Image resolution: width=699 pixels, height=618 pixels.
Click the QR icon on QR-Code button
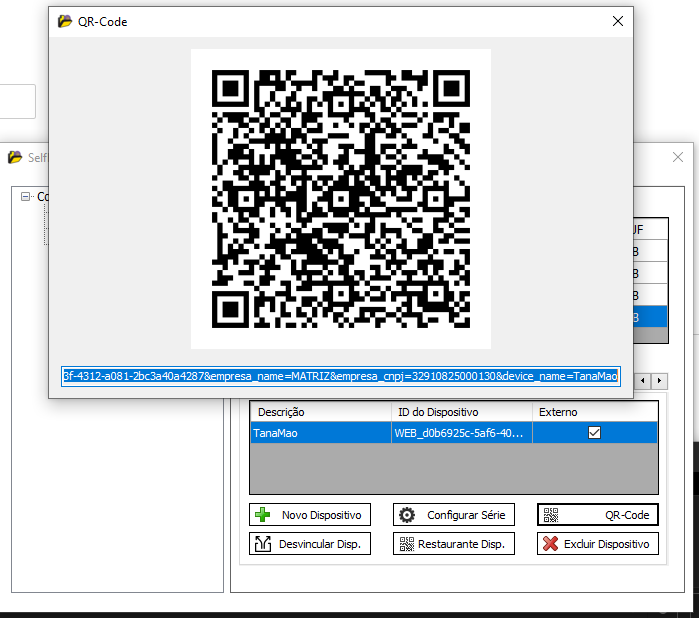tap(551, 515)
